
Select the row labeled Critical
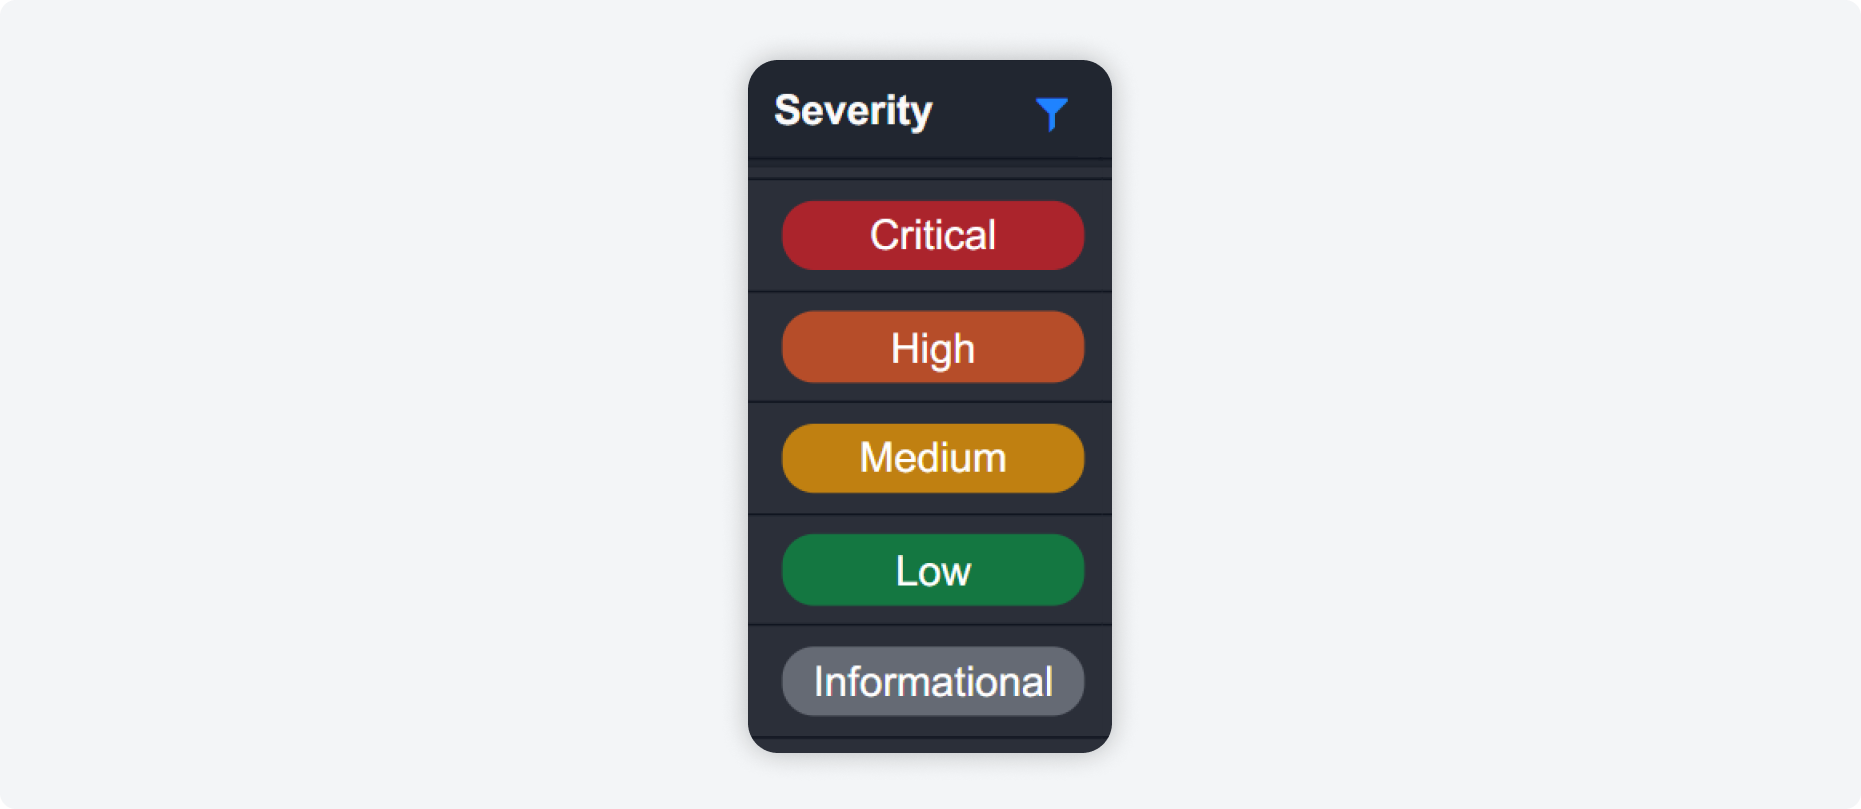[x=932, y=236]
